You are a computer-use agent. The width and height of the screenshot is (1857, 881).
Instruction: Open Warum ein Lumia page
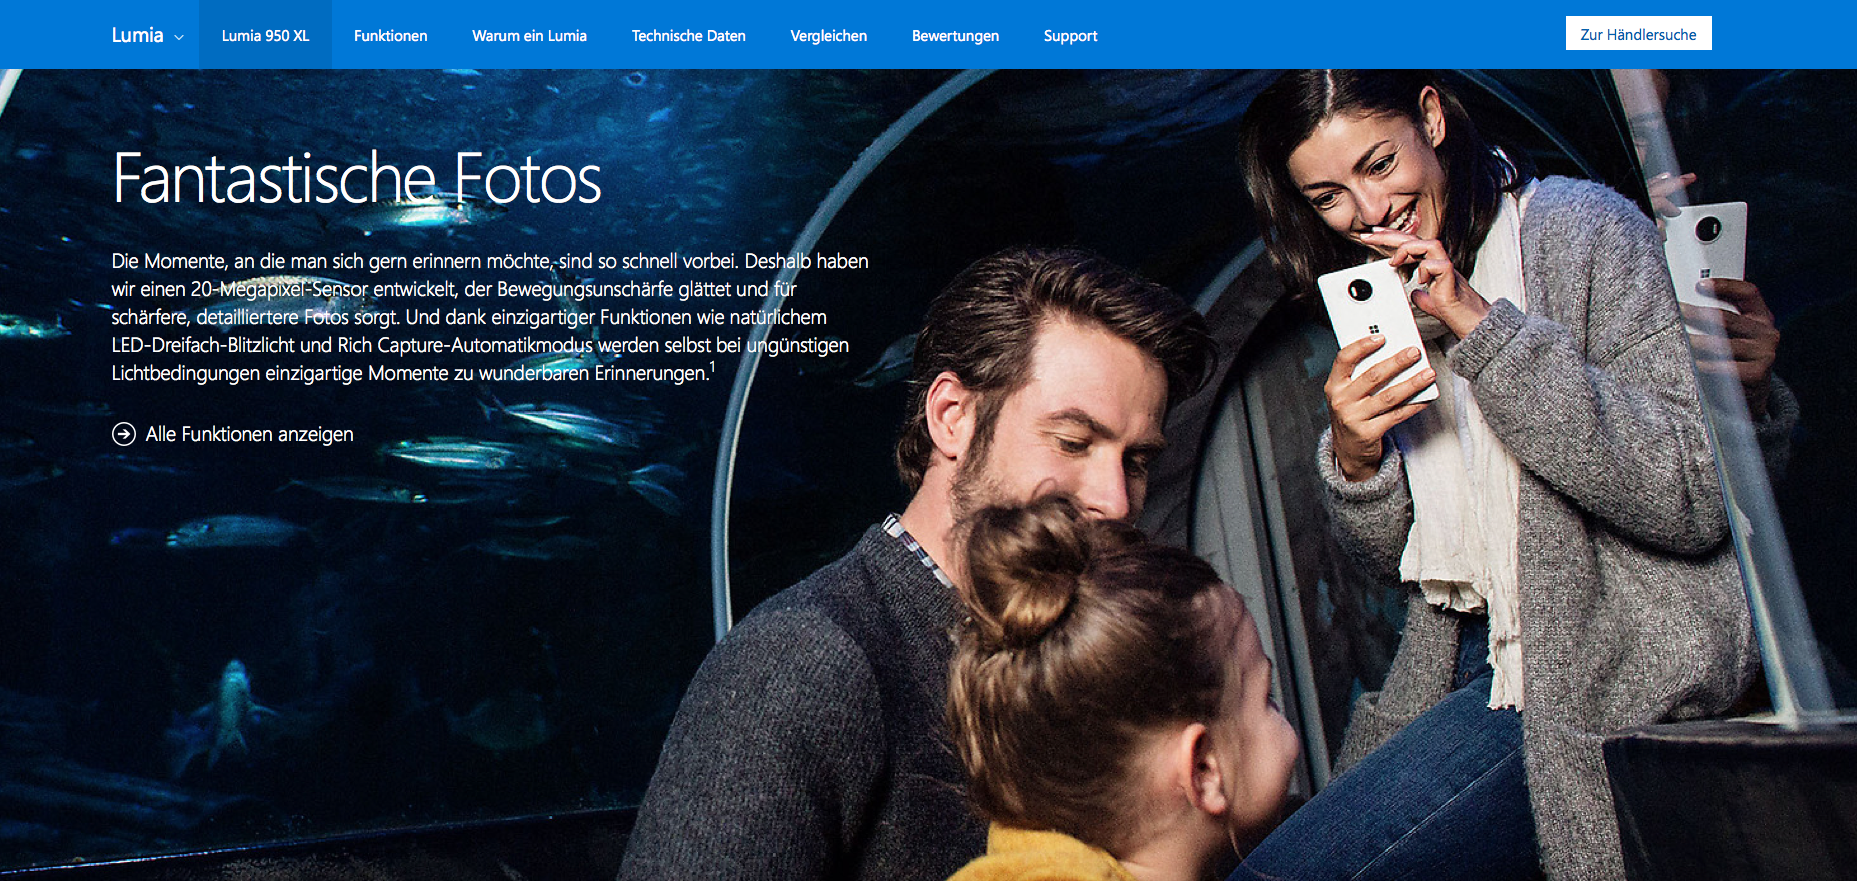point(529,35)
